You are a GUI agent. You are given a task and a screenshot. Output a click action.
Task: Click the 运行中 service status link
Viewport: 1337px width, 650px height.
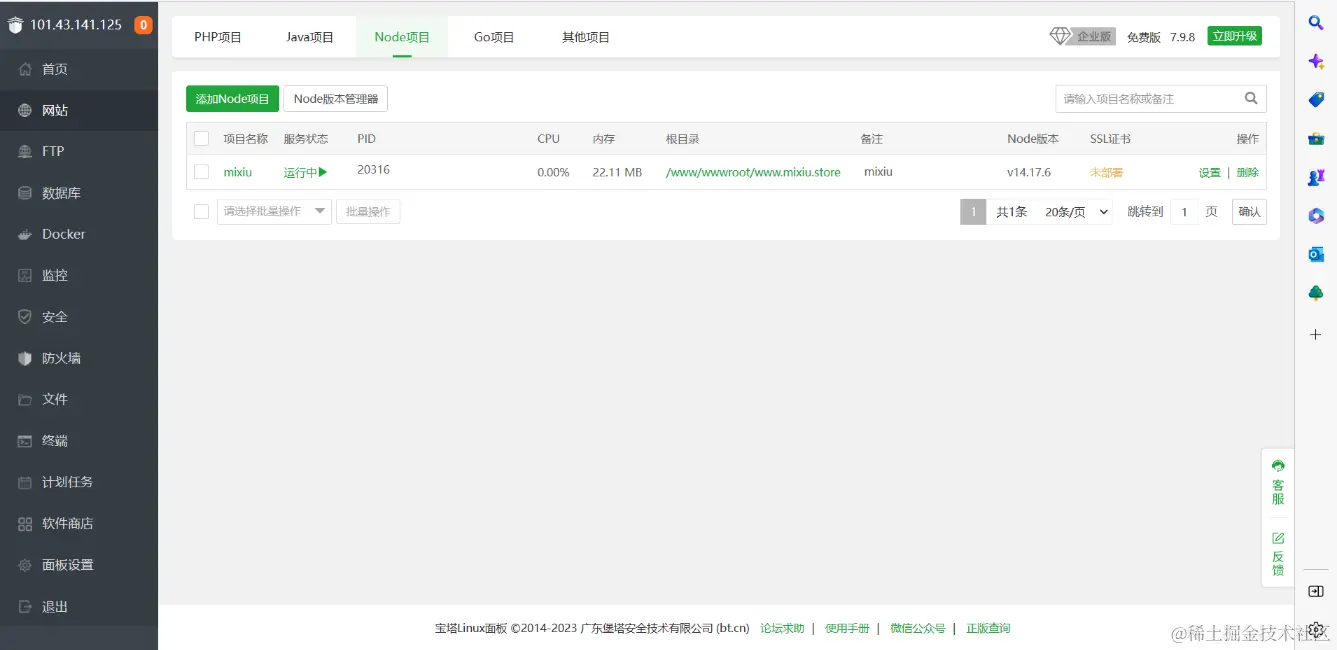pyautogui.click(x=306, y=172)
